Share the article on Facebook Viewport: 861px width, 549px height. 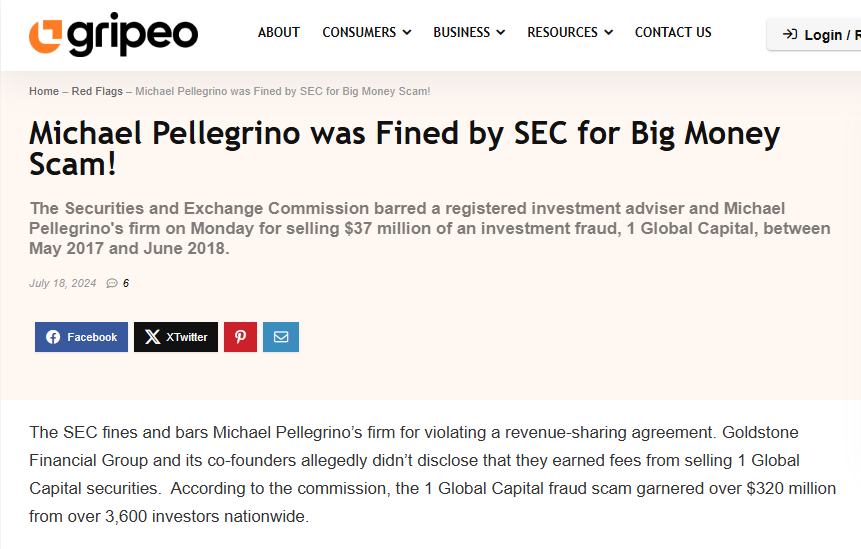pyautogui.click(x=82, y=337)
